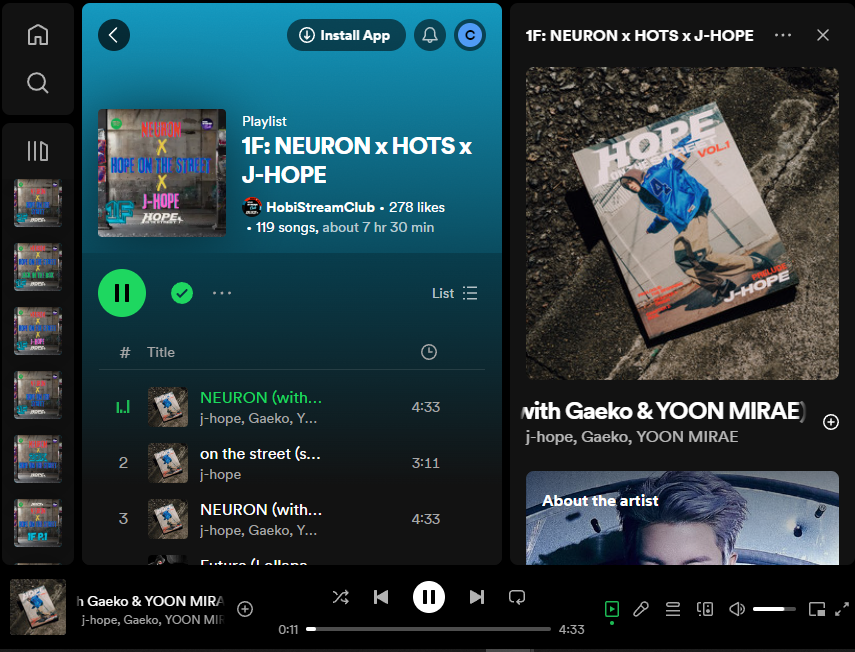The width and height of the screenshot is (855, 652).
Task: Open fourth playlist thumbnail in library sidebar
Action: click(38, 395)
